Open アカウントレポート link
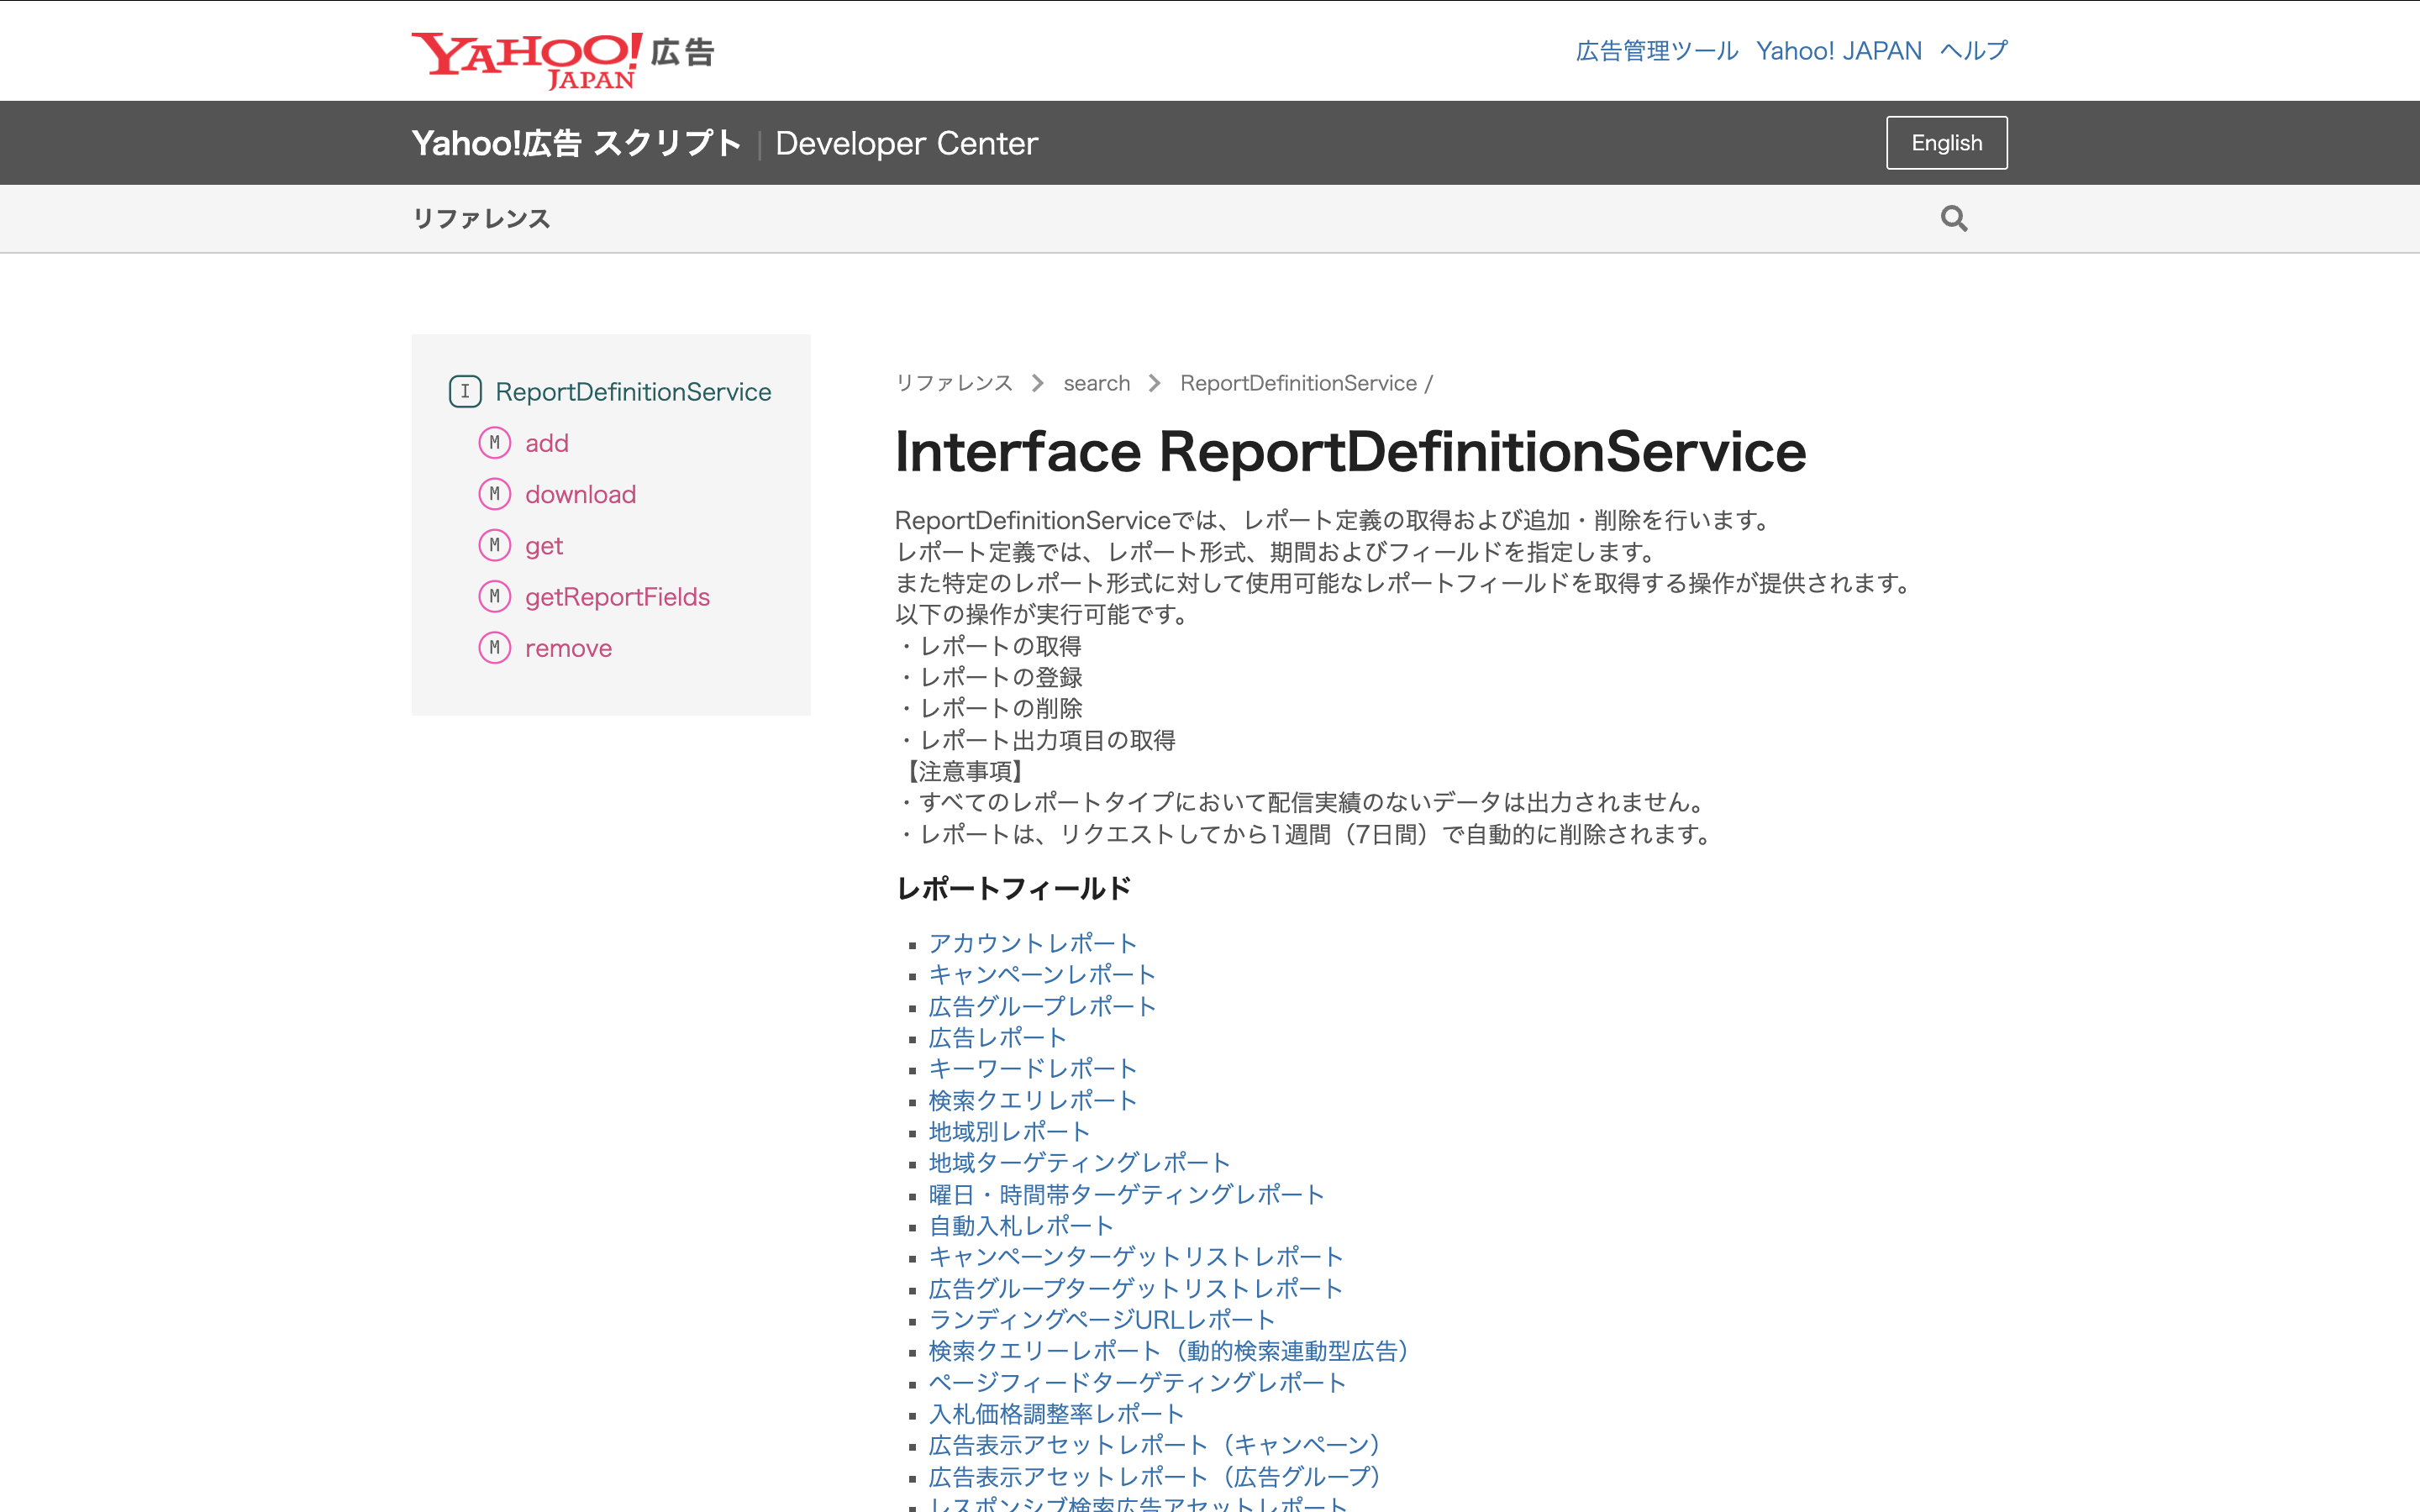Screen dimensions: 2420x1512 [1033, 943]
